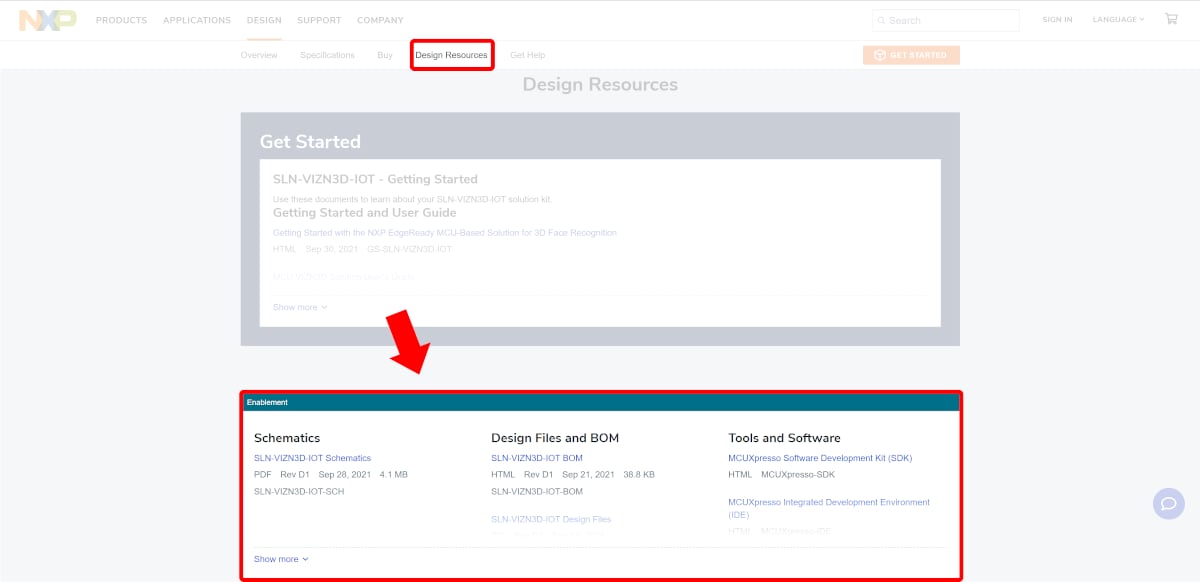This screenshot has height=582, width=1200.
Task: Expand Show more in Get Started
Action: [x=300, y=307]
